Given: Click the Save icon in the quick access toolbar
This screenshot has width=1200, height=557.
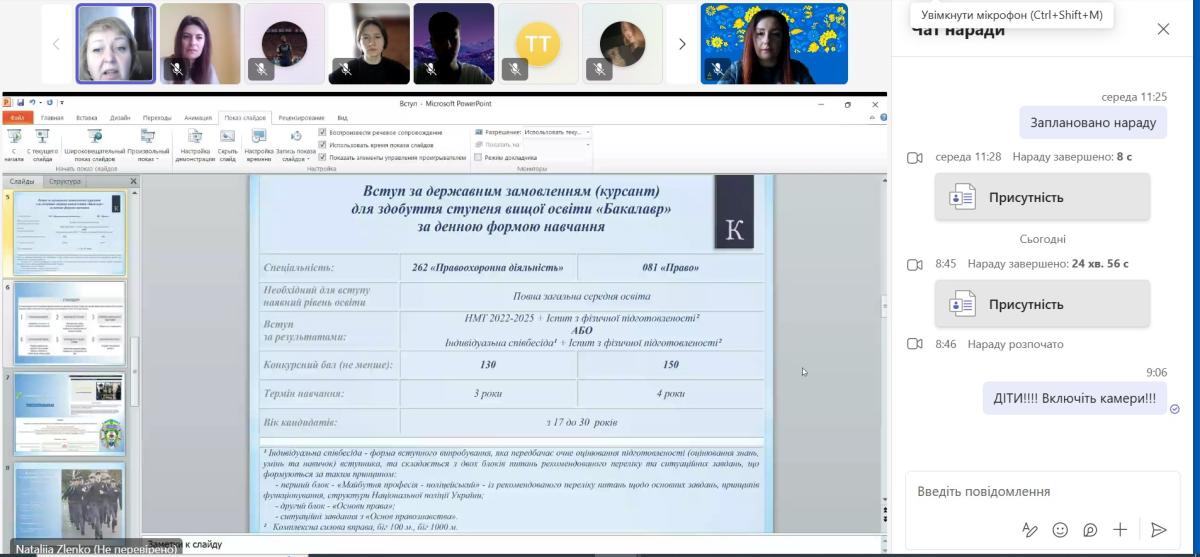Looking at the screenshot, I should coord(21,102).
